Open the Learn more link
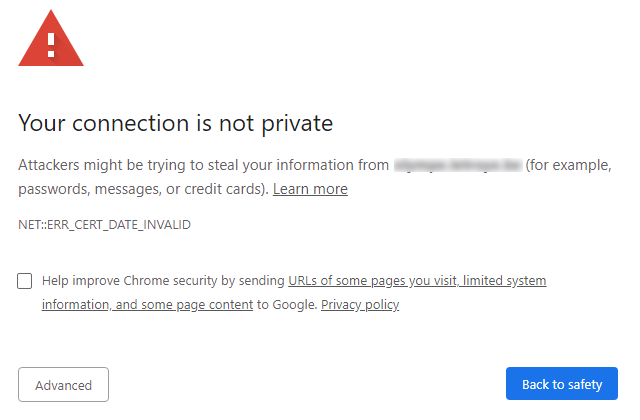 click(x=310, y=189)
